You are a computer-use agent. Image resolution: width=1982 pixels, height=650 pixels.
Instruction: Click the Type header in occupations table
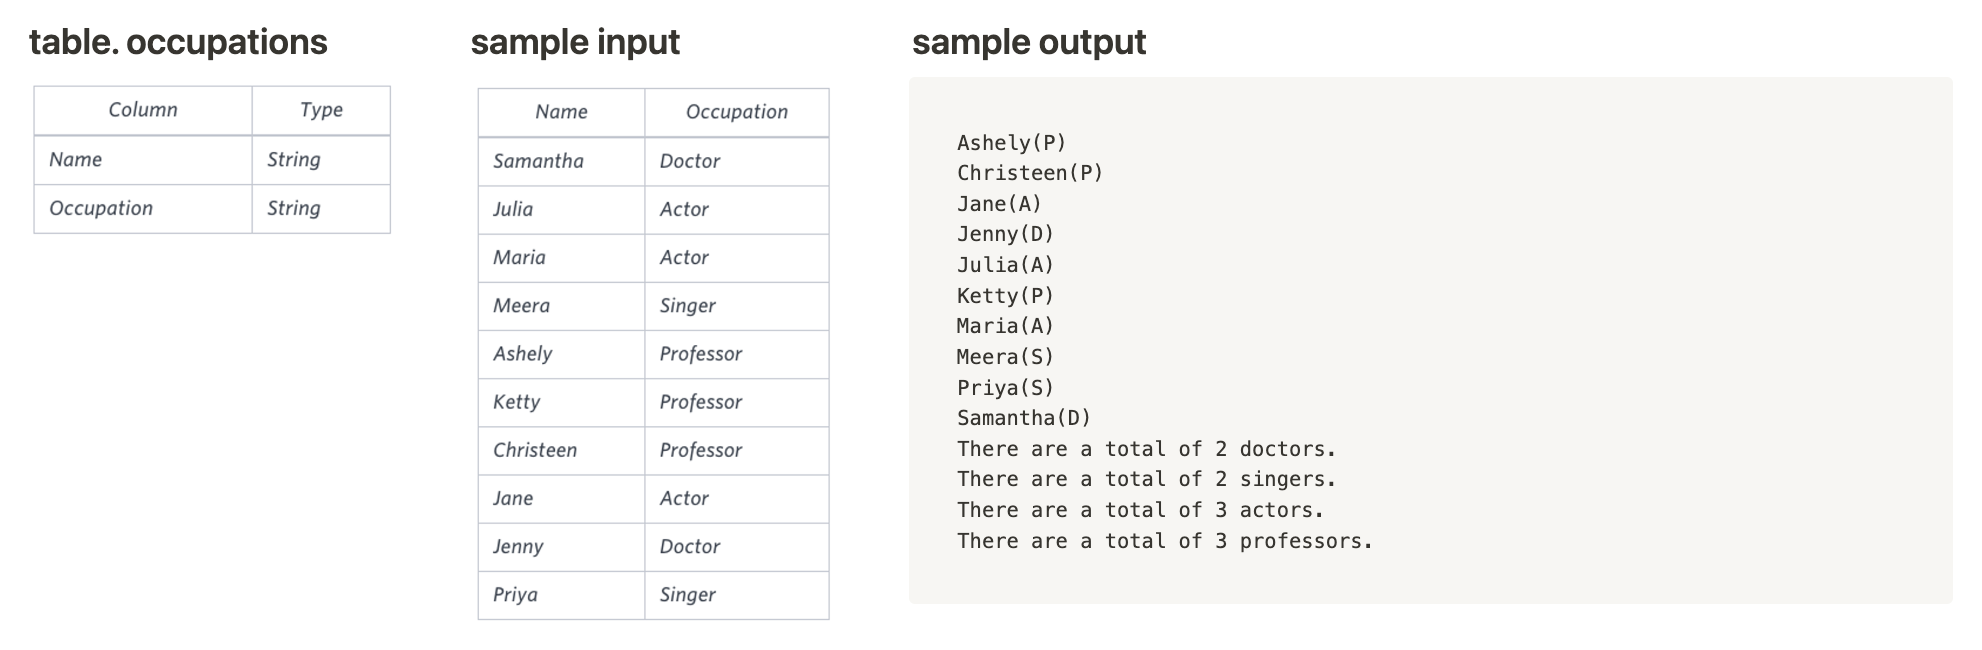coord(321,110)
